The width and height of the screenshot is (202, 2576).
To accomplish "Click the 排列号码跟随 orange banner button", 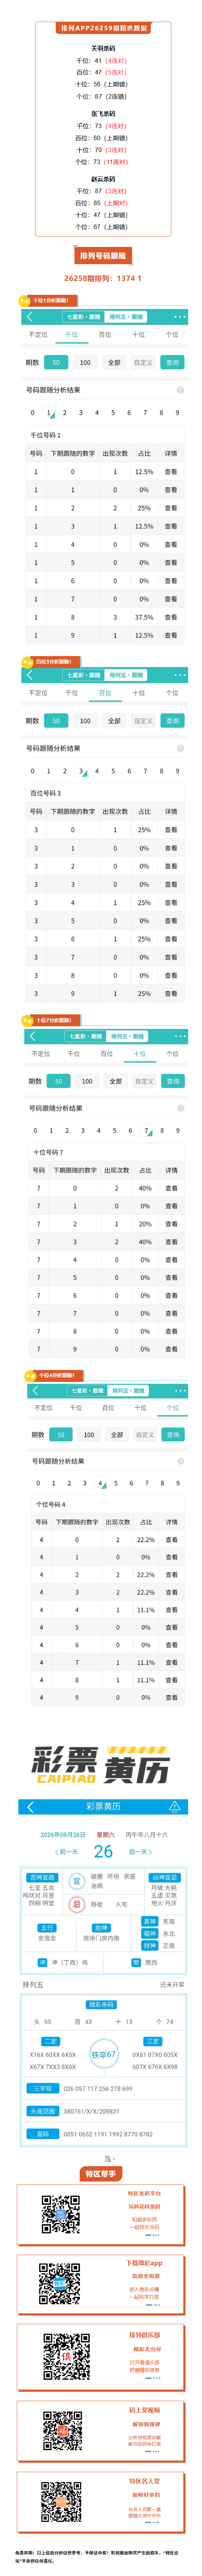I will (x=103, y=256).
